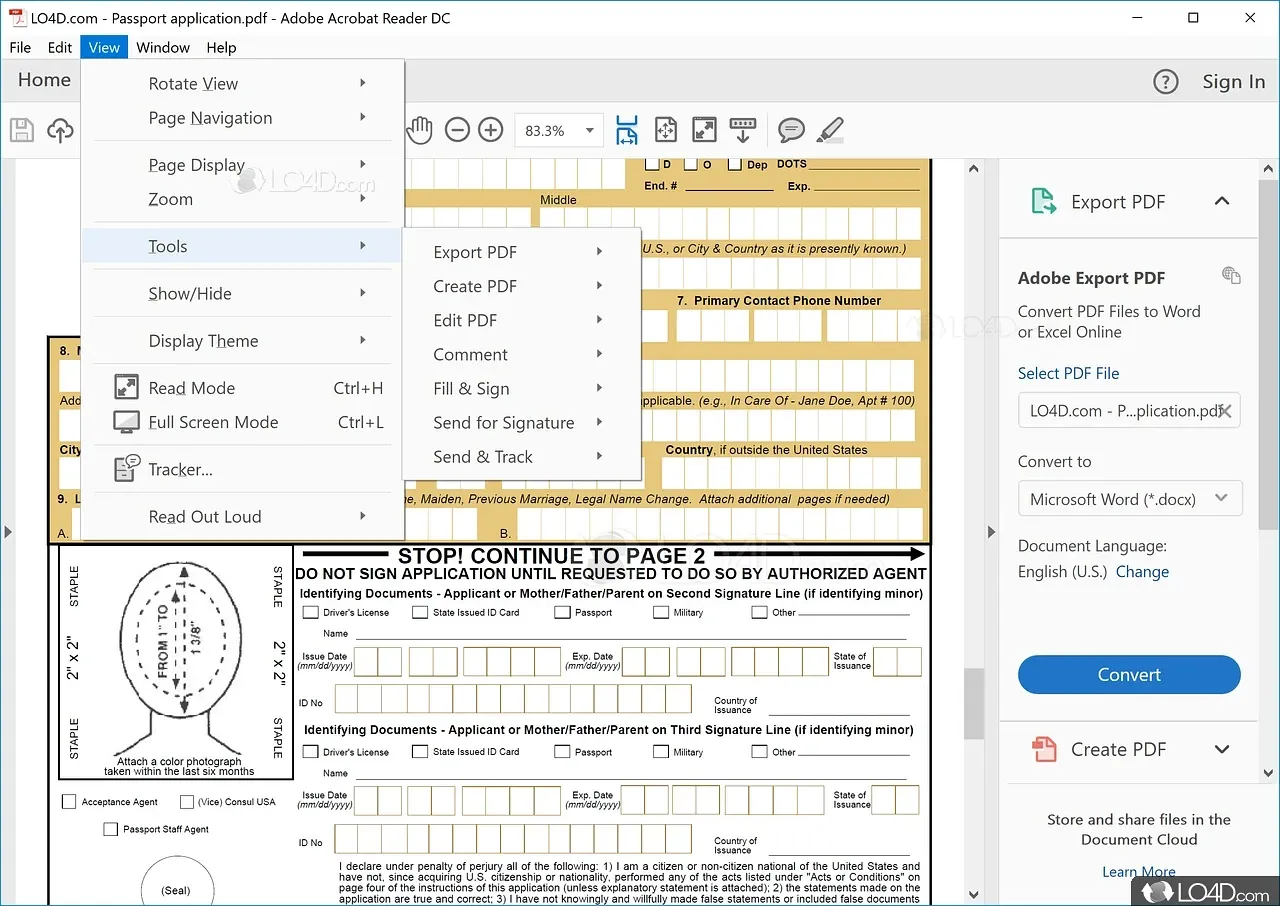The height and width of the screenshot is (906, 1280).
Task: Check the first Other checkbox
Action: coord(760,612)
